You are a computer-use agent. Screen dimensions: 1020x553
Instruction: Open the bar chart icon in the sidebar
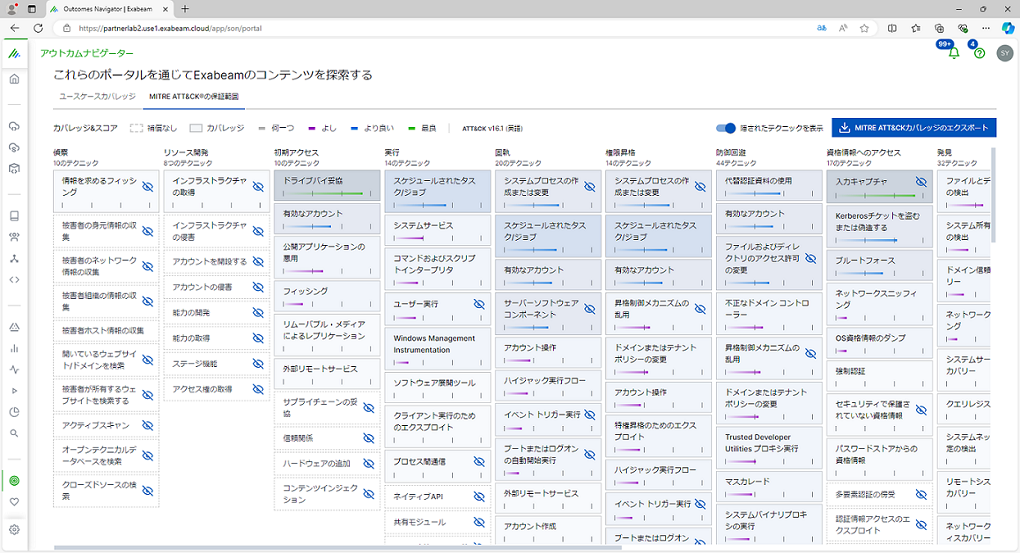tap(14, 348)
